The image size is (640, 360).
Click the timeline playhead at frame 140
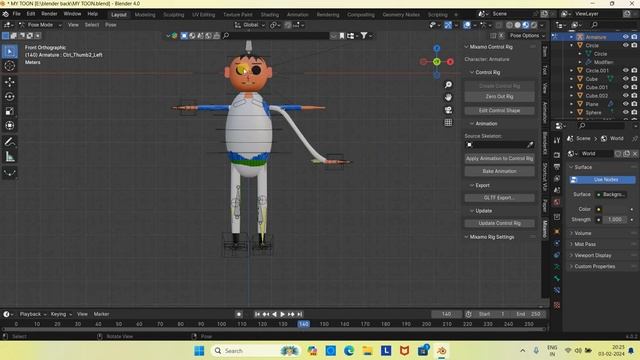[304, 324]
